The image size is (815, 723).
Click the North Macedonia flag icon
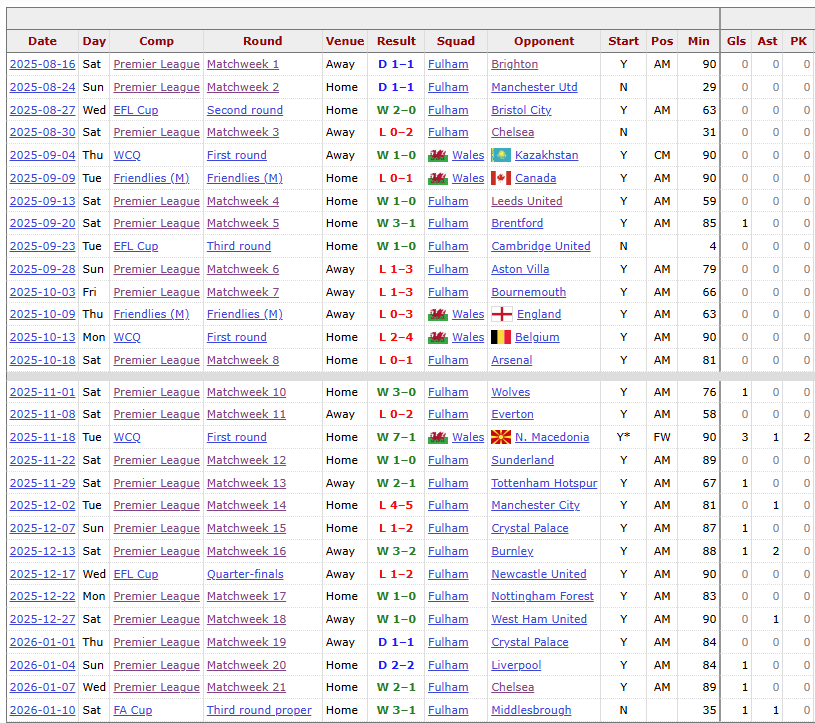pyautogui.click(x=501, y=437)
